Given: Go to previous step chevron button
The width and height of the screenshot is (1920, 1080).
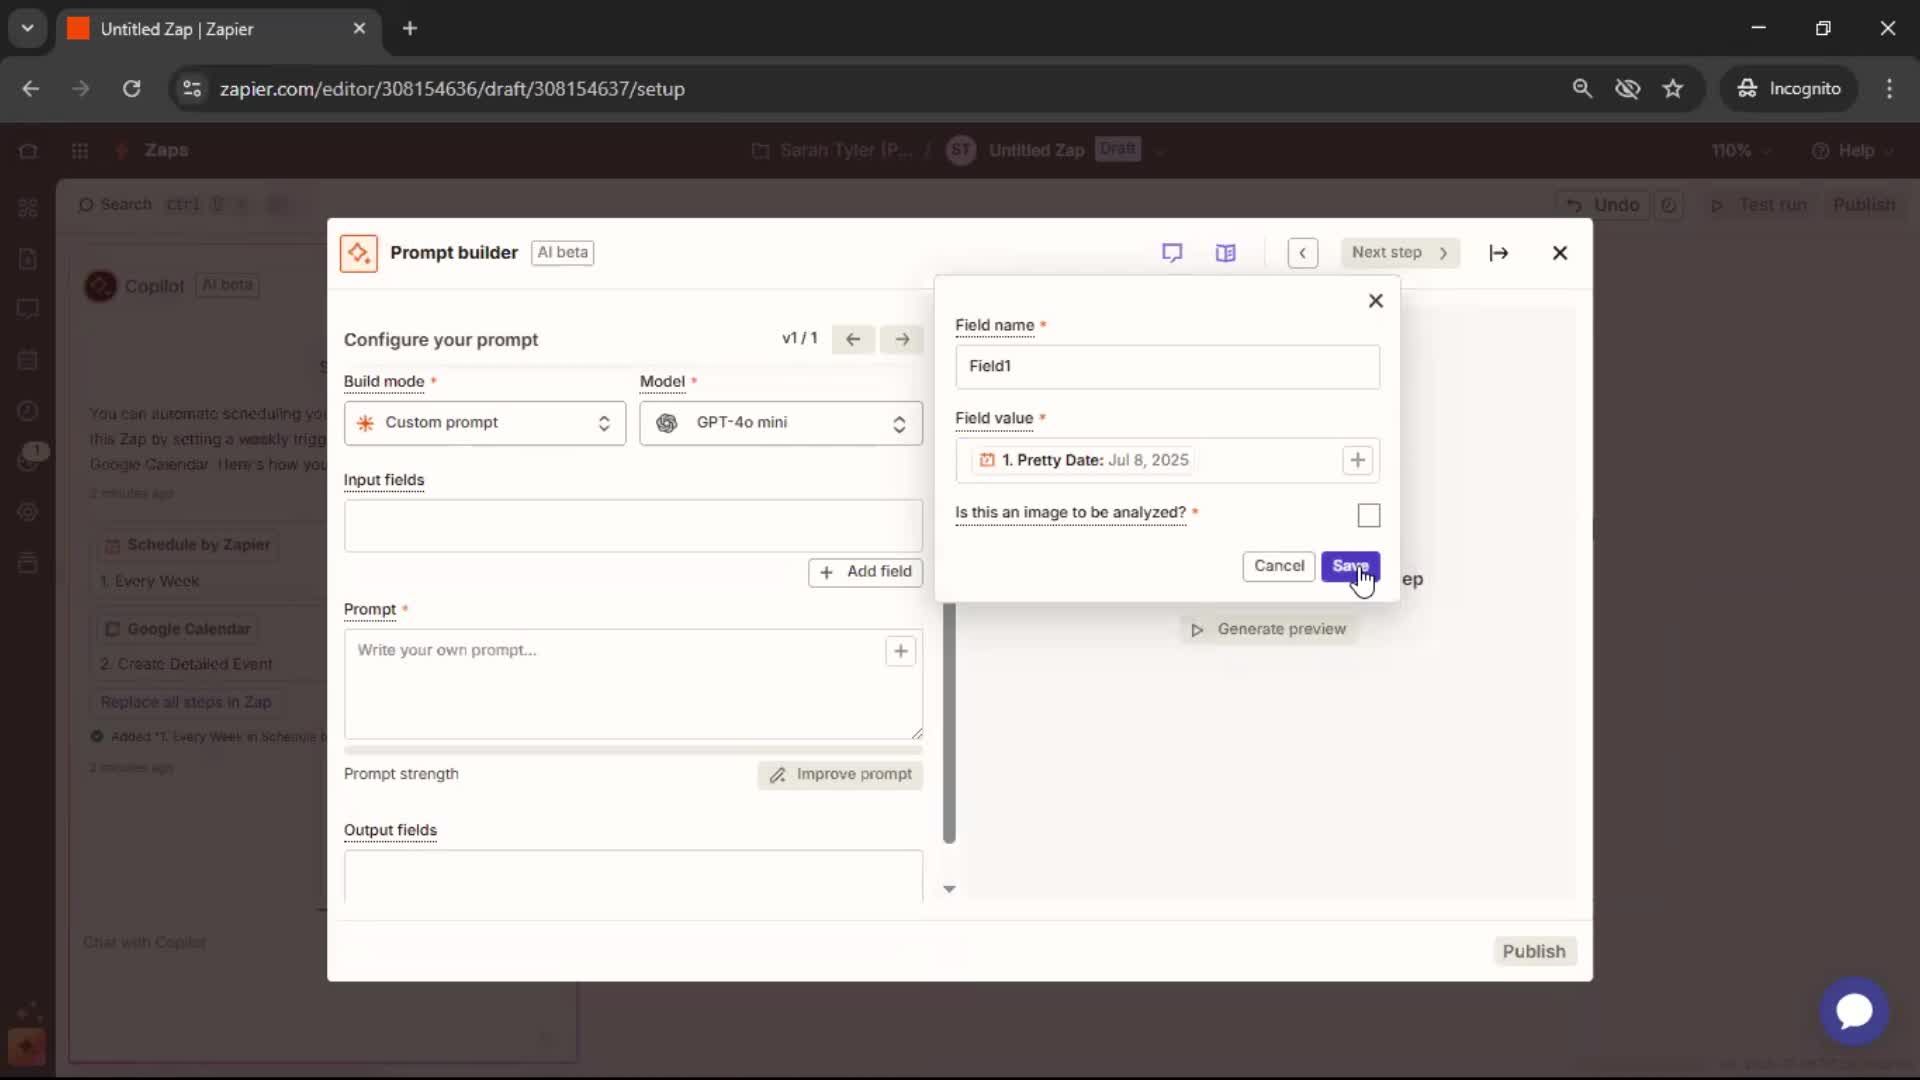Looking at the screenshot, I should pyautogui.click(x=1302, y=253).
